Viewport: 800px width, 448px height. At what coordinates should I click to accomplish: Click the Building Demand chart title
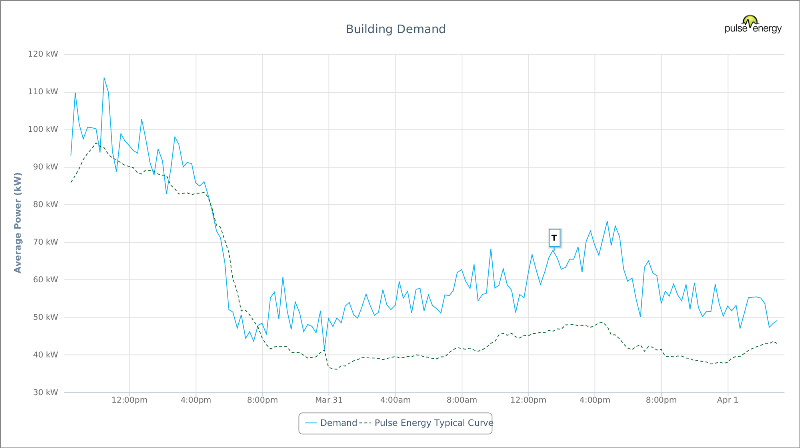click(x=395, y=29)
